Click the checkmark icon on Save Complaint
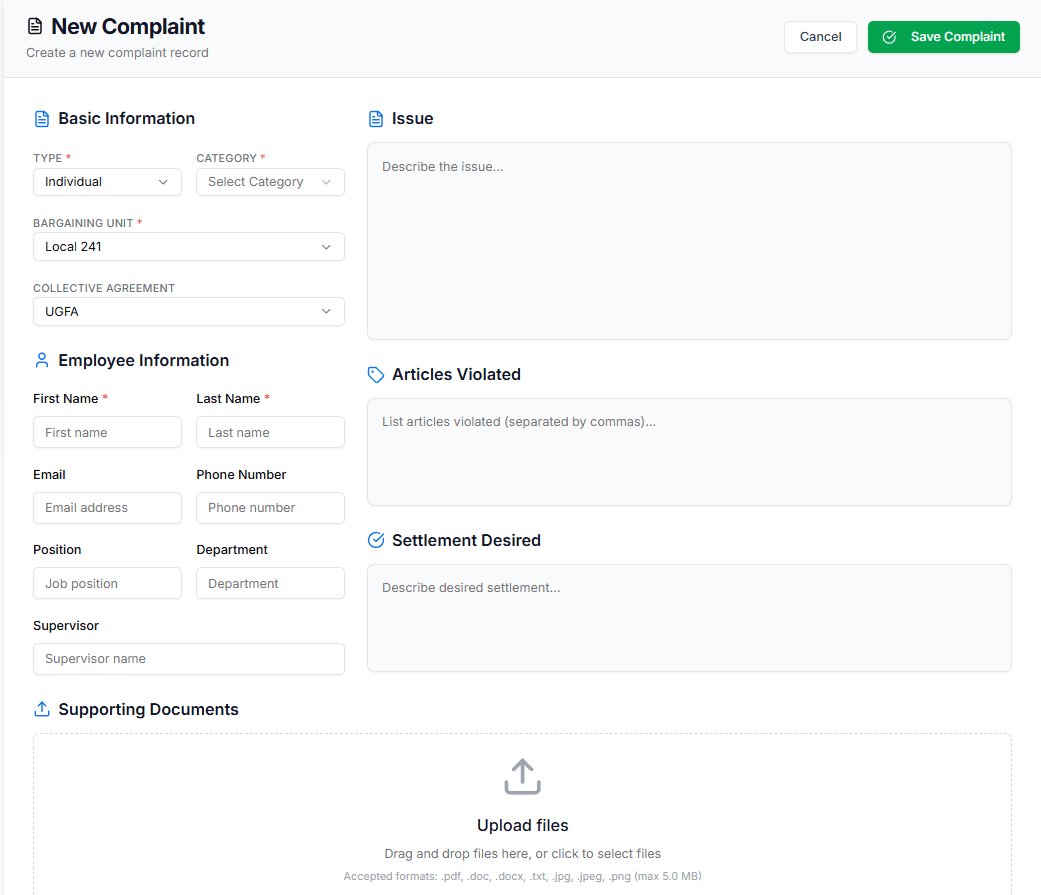The height and width of the screenshot is (895, 1041). click(x=888, y=37)
